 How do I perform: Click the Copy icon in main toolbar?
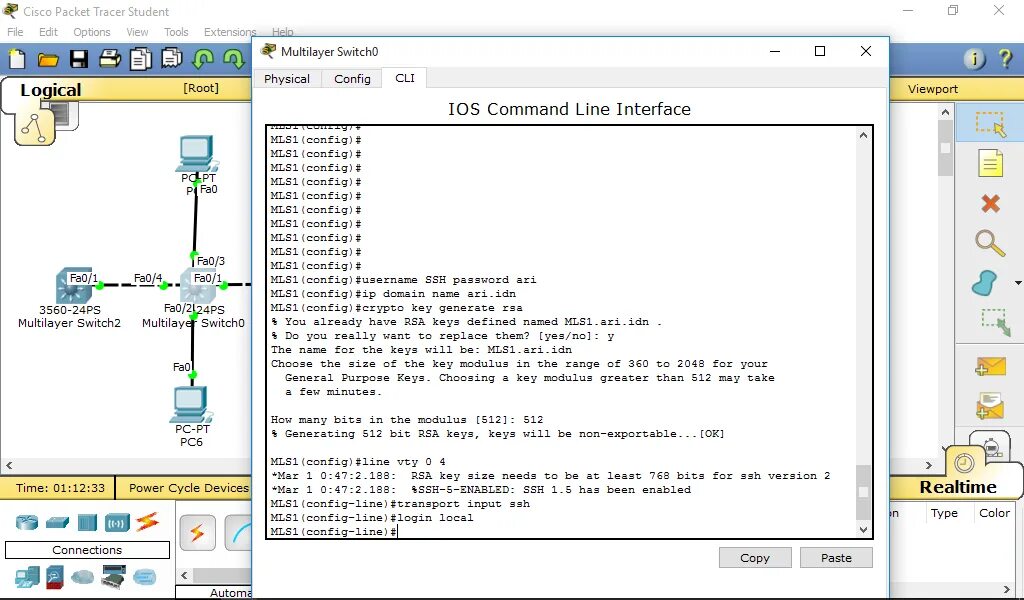tap(140, 59)
